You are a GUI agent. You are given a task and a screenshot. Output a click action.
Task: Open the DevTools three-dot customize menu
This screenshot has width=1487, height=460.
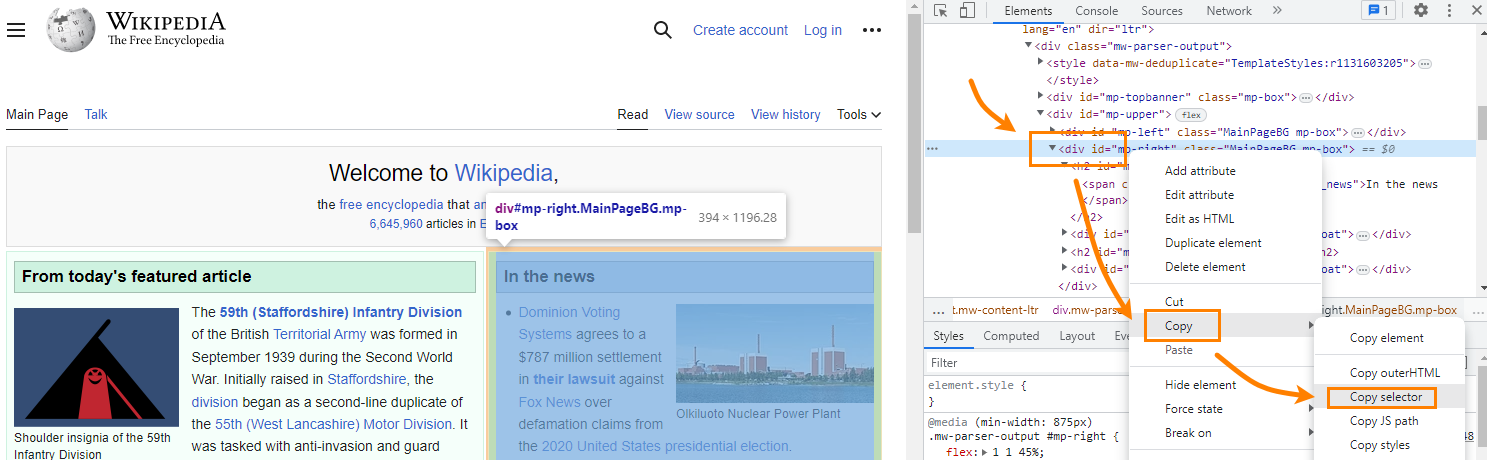tap(1451, 11)
